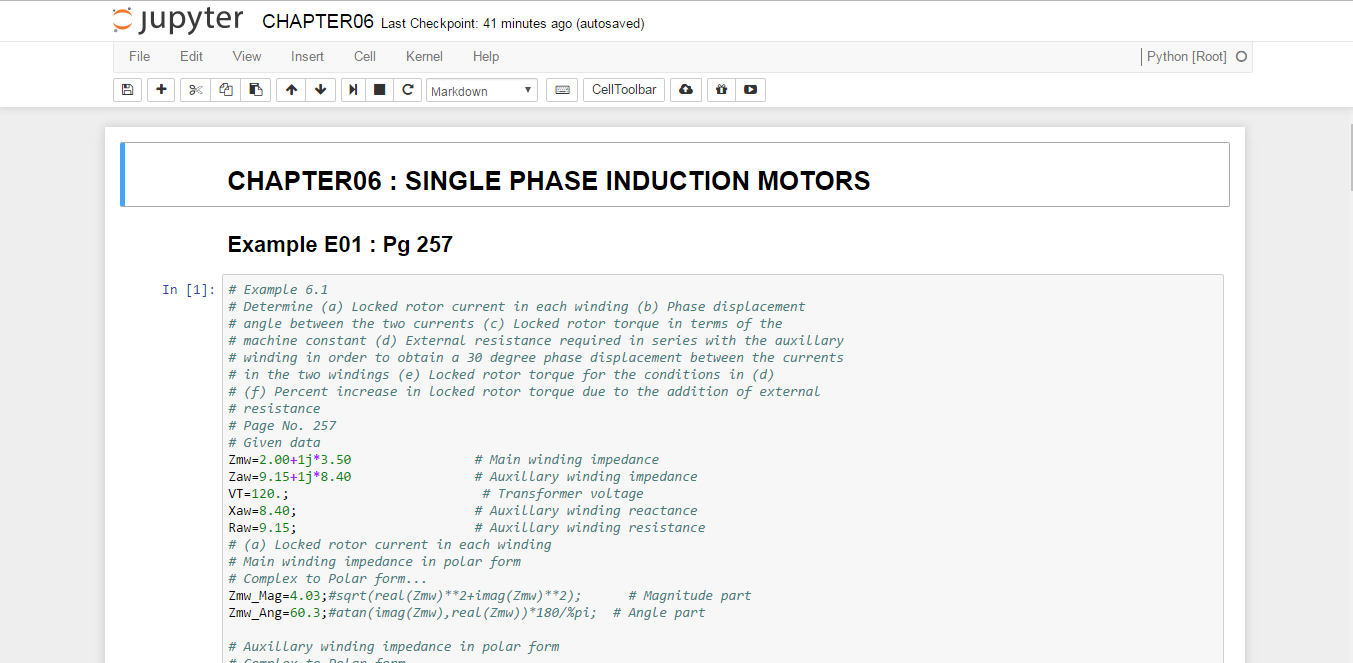Move selected cell up arrow
The height and width of the screenshot is (663, 1353).
291,90
